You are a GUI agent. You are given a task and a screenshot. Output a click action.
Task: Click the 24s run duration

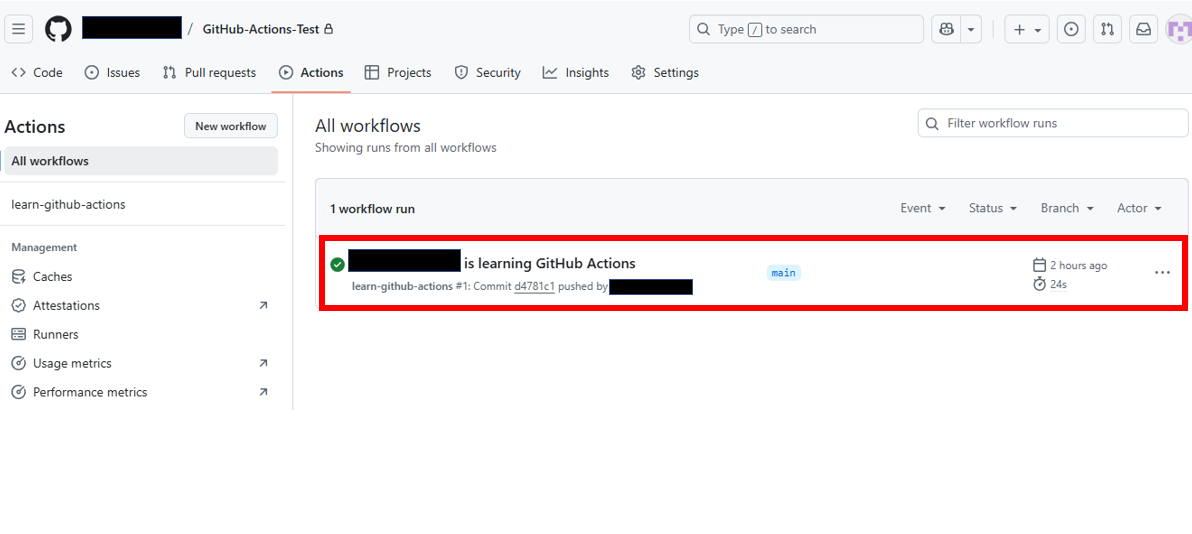pyautogui.click(x=1058, y=284)
